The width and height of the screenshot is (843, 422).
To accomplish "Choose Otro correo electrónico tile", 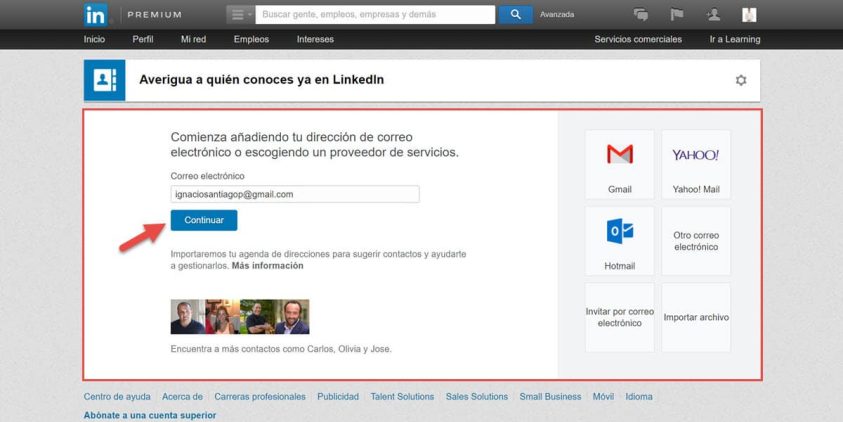I will pyautogui.click(x=696, y=241).
